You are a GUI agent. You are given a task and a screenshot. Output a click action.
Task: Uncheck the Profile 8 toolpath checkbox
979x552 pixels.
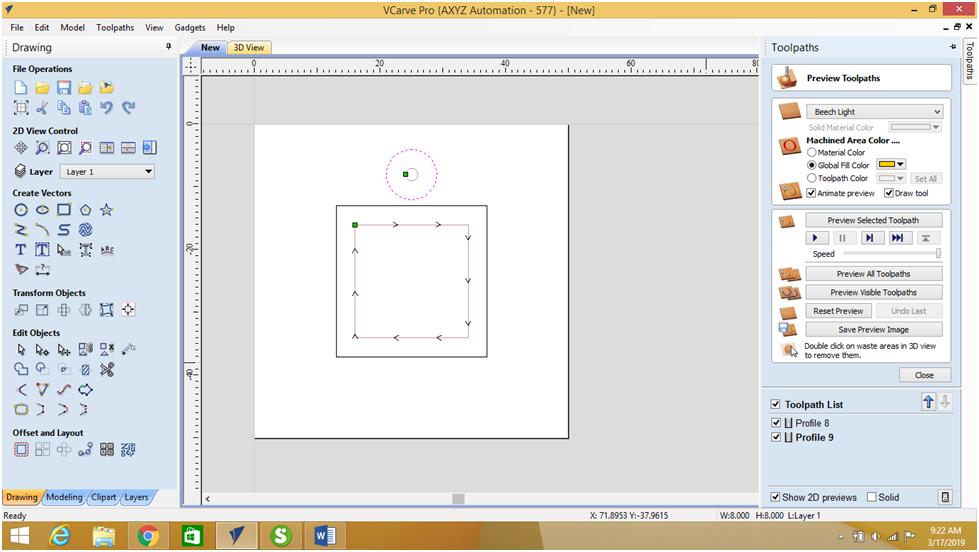(x=776, y=423)
